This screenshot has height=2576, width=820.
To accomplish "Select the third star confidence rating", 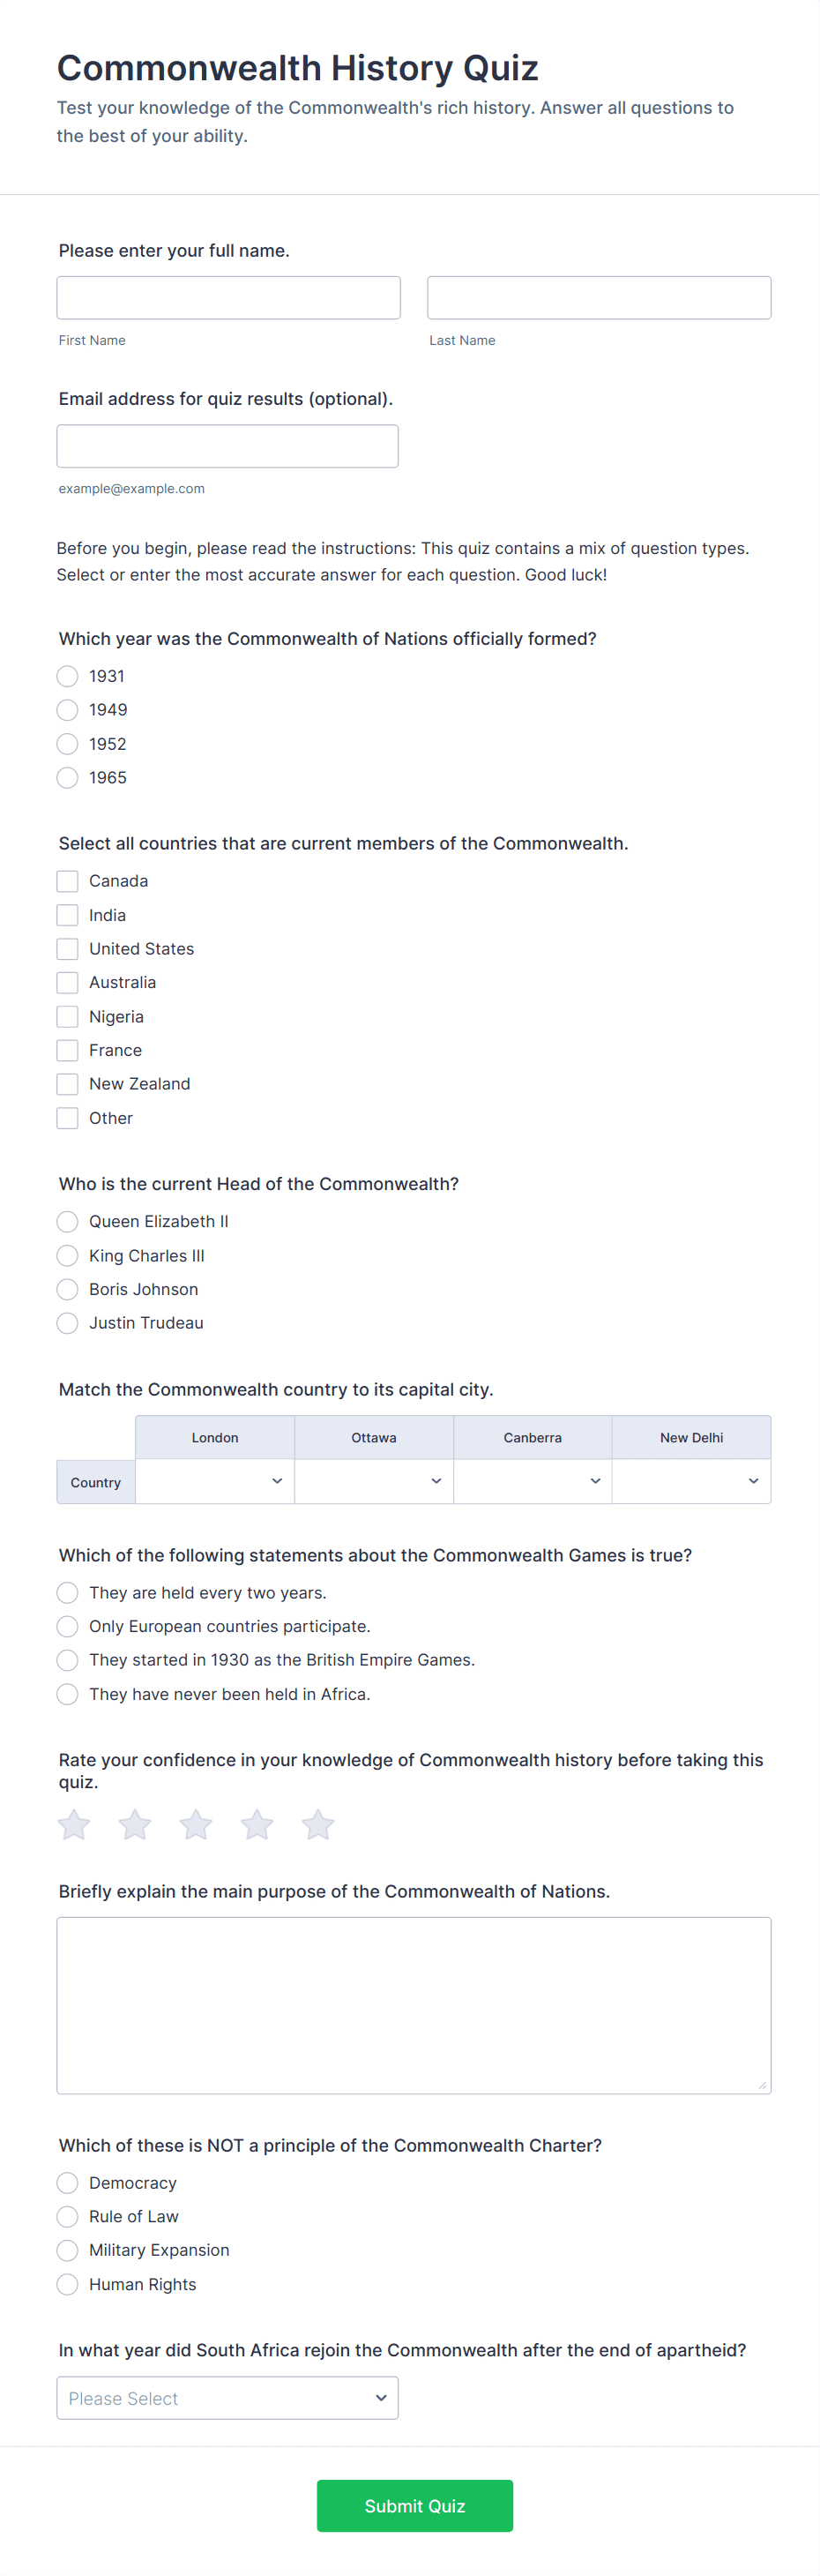I will pyautogui.click(x=196, y=1824).
